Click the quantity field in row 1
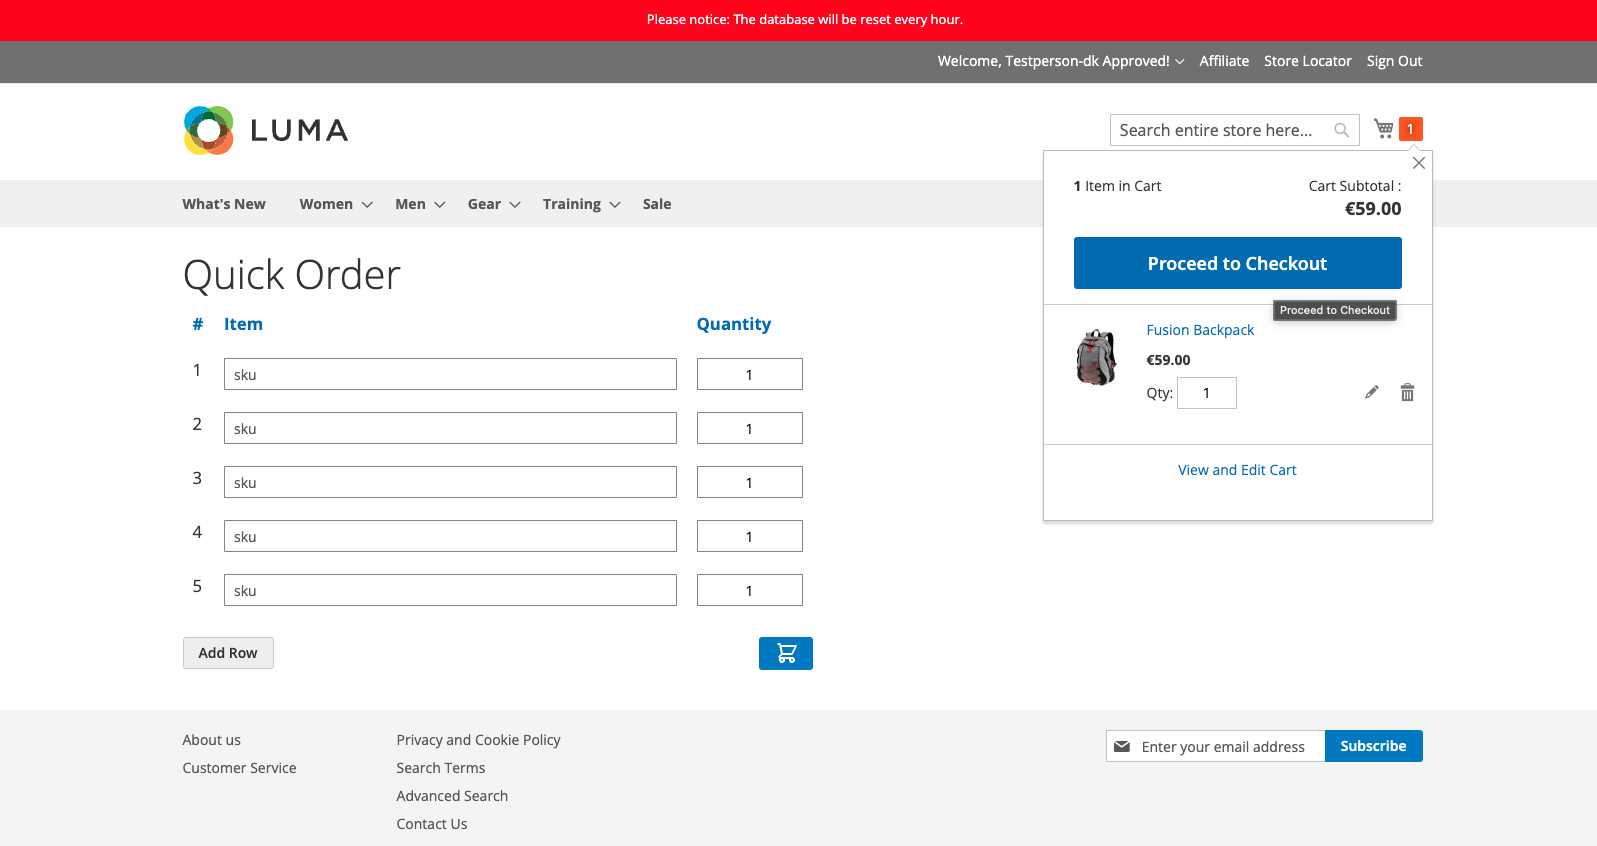Screen dimensions: 1597x846 (x=750, y=374)
